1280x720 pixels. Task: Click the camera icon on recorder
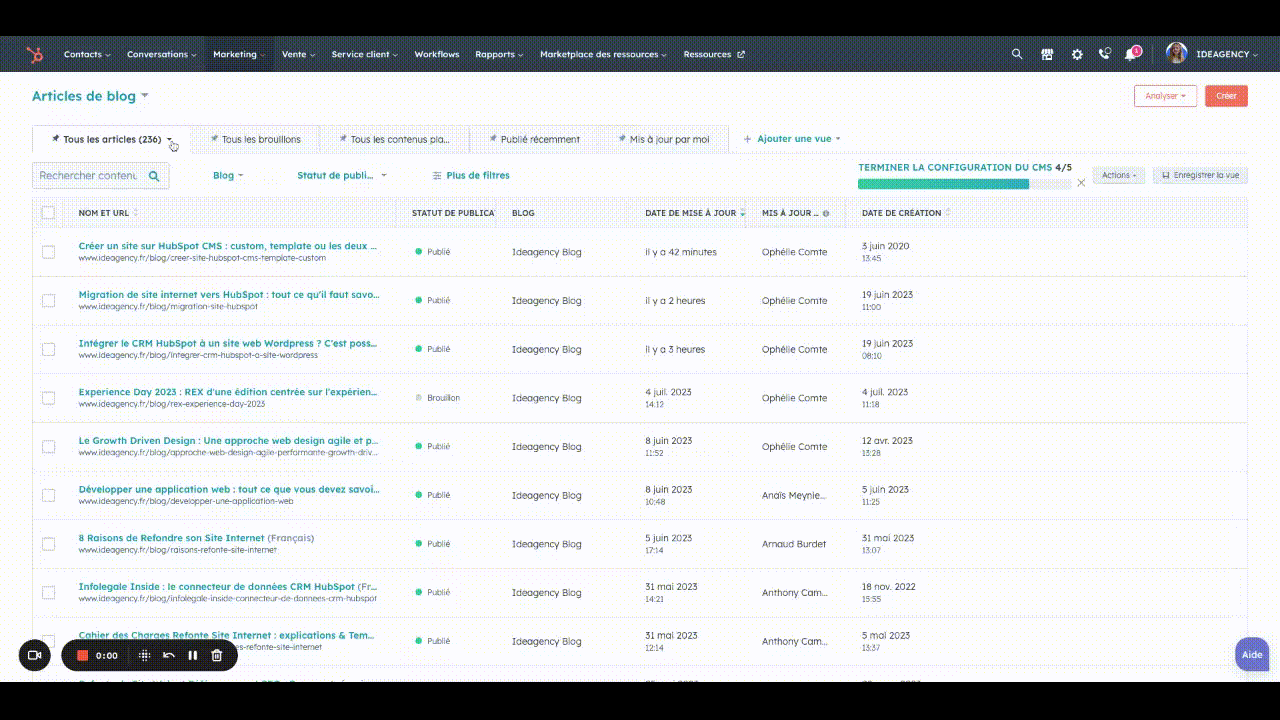(x=34, y=655)
